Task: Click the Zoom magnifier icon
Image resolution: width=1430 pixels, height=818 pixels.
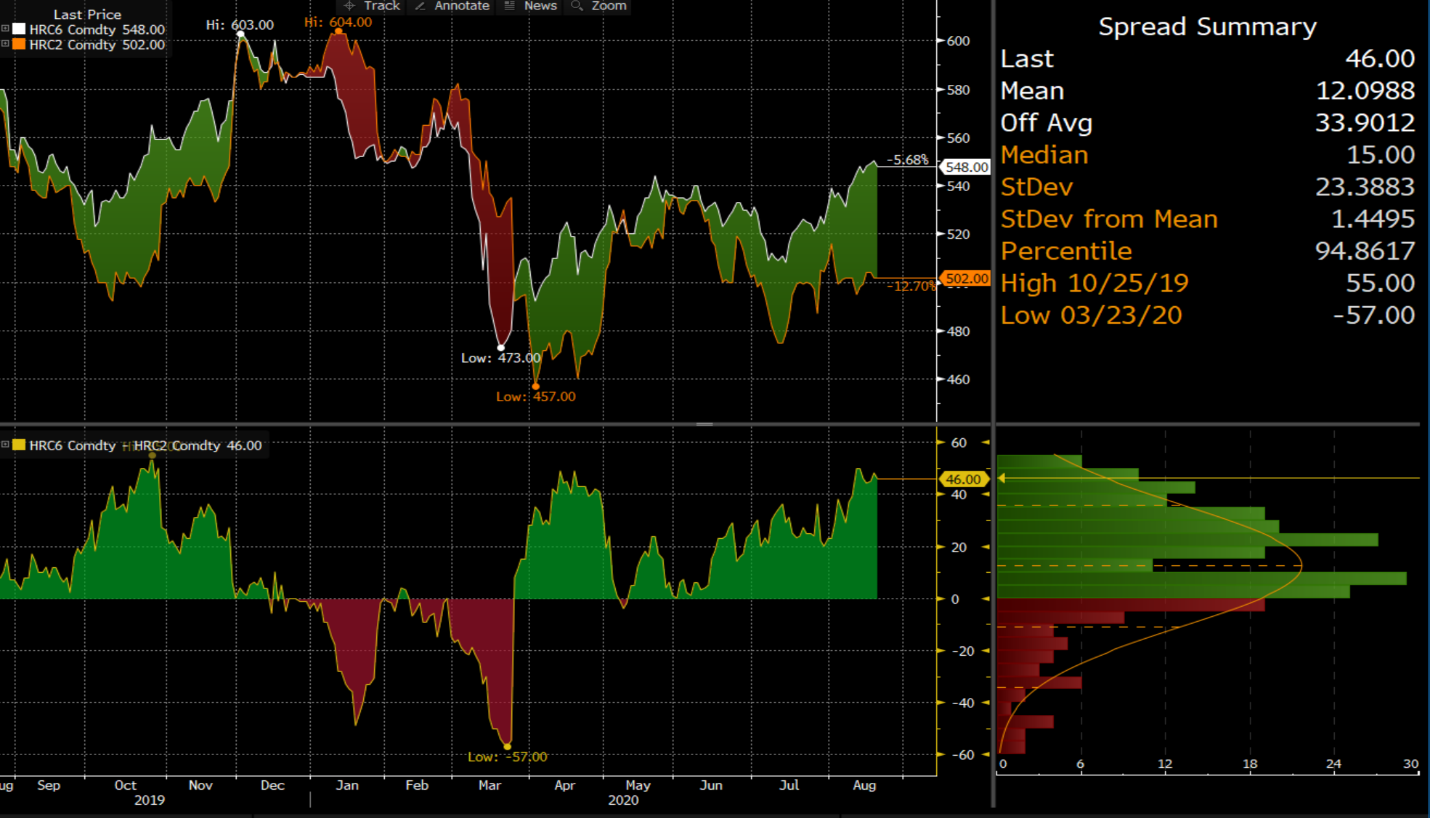Action: click(x=577, y=6)
